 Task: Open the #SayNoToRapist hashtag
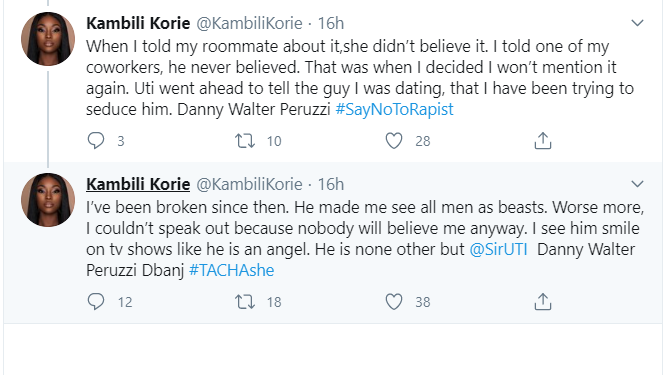(x=394, y=110)
